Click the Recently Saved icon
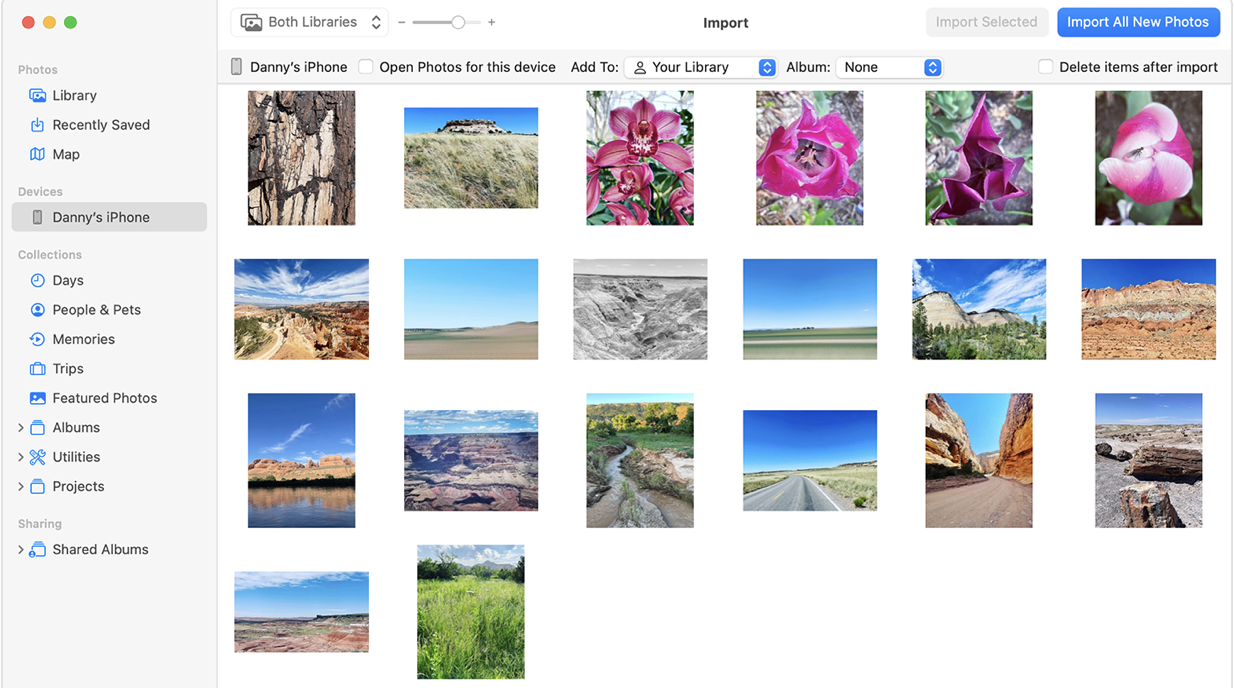 click(35, 124)
